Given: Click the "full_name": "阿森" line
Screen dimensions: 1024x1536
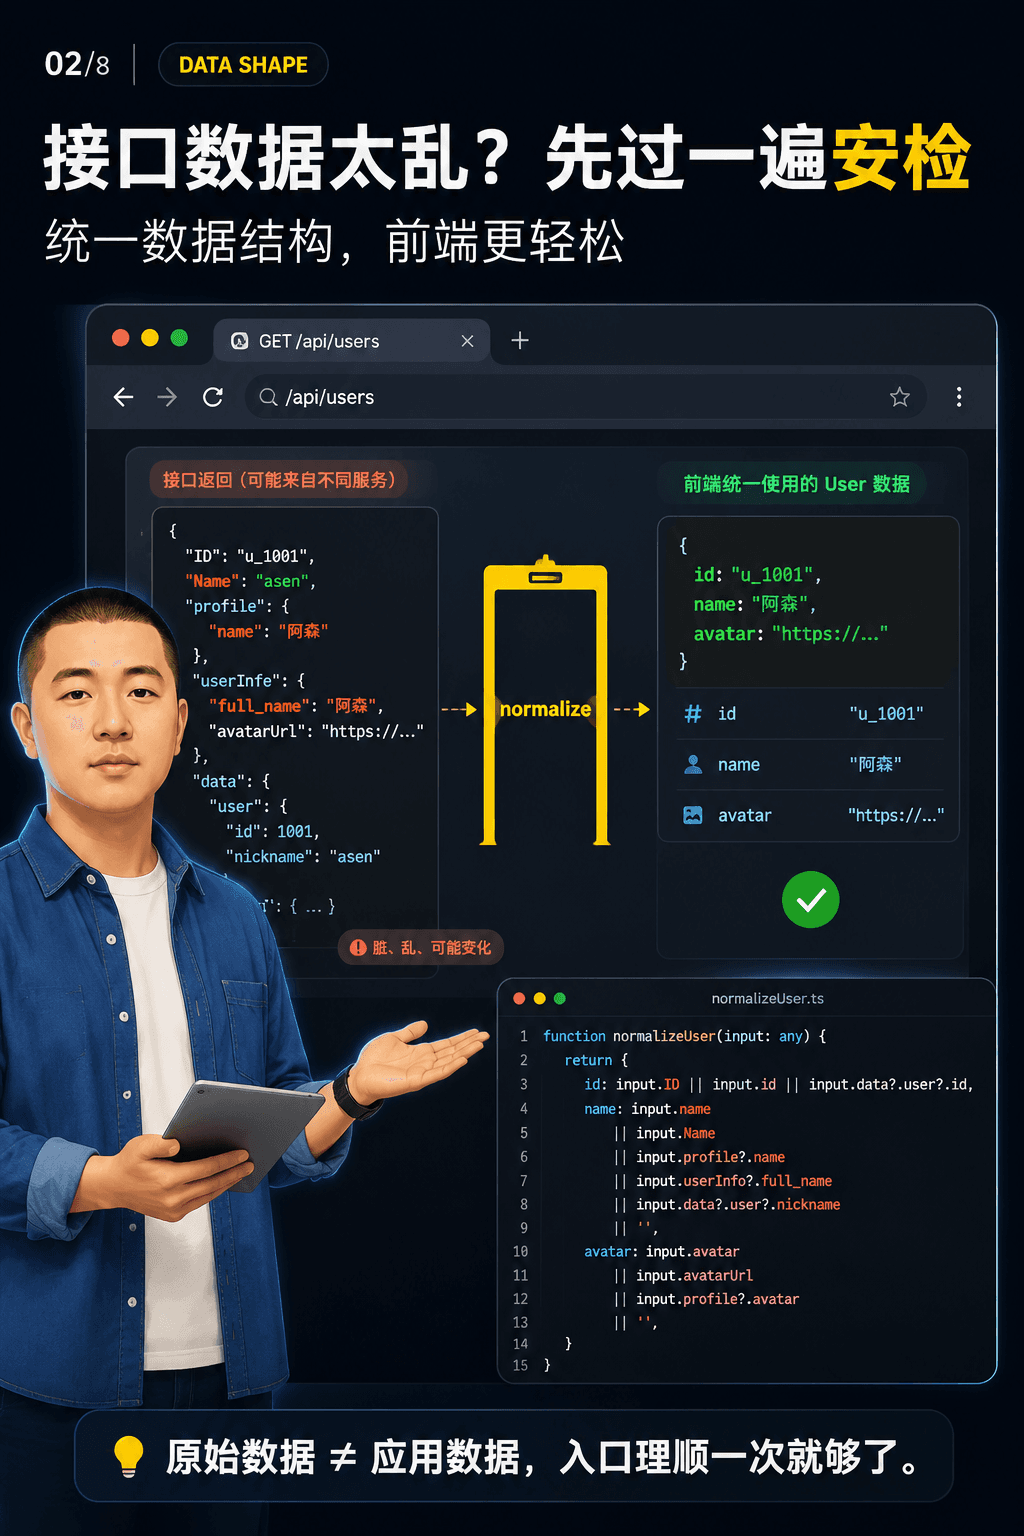Looking at the screenshot, I should tap(296, 706).
